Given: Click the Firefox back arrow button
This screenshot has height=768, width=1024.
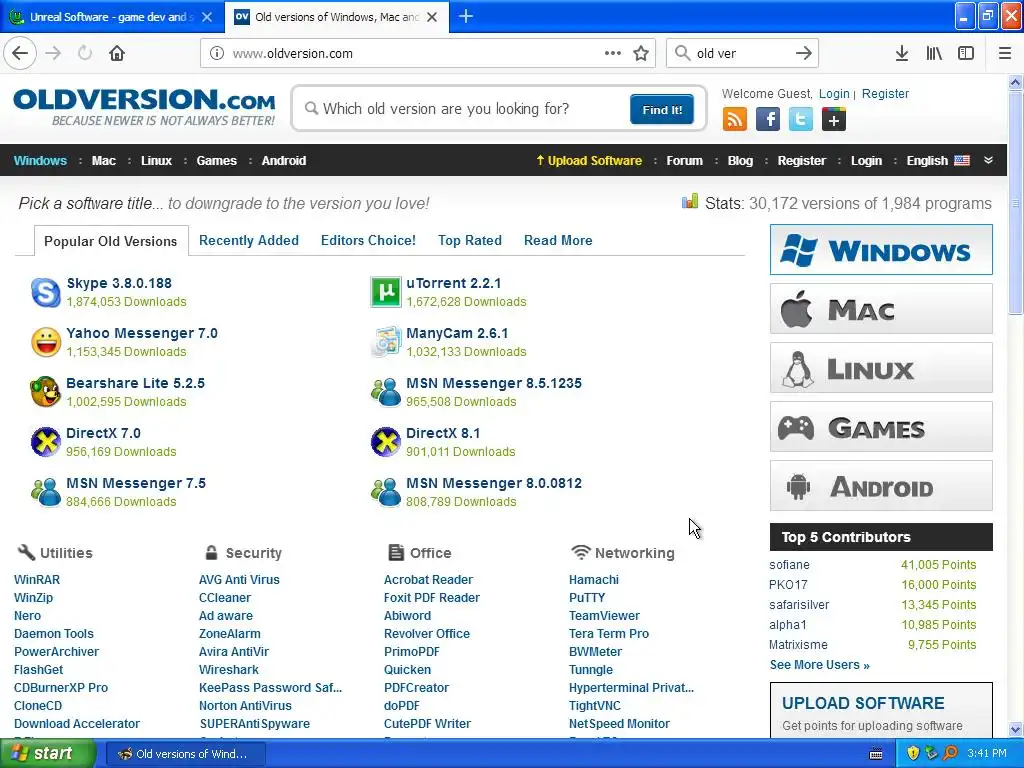Looking at the screenshot, I should 20,53.
